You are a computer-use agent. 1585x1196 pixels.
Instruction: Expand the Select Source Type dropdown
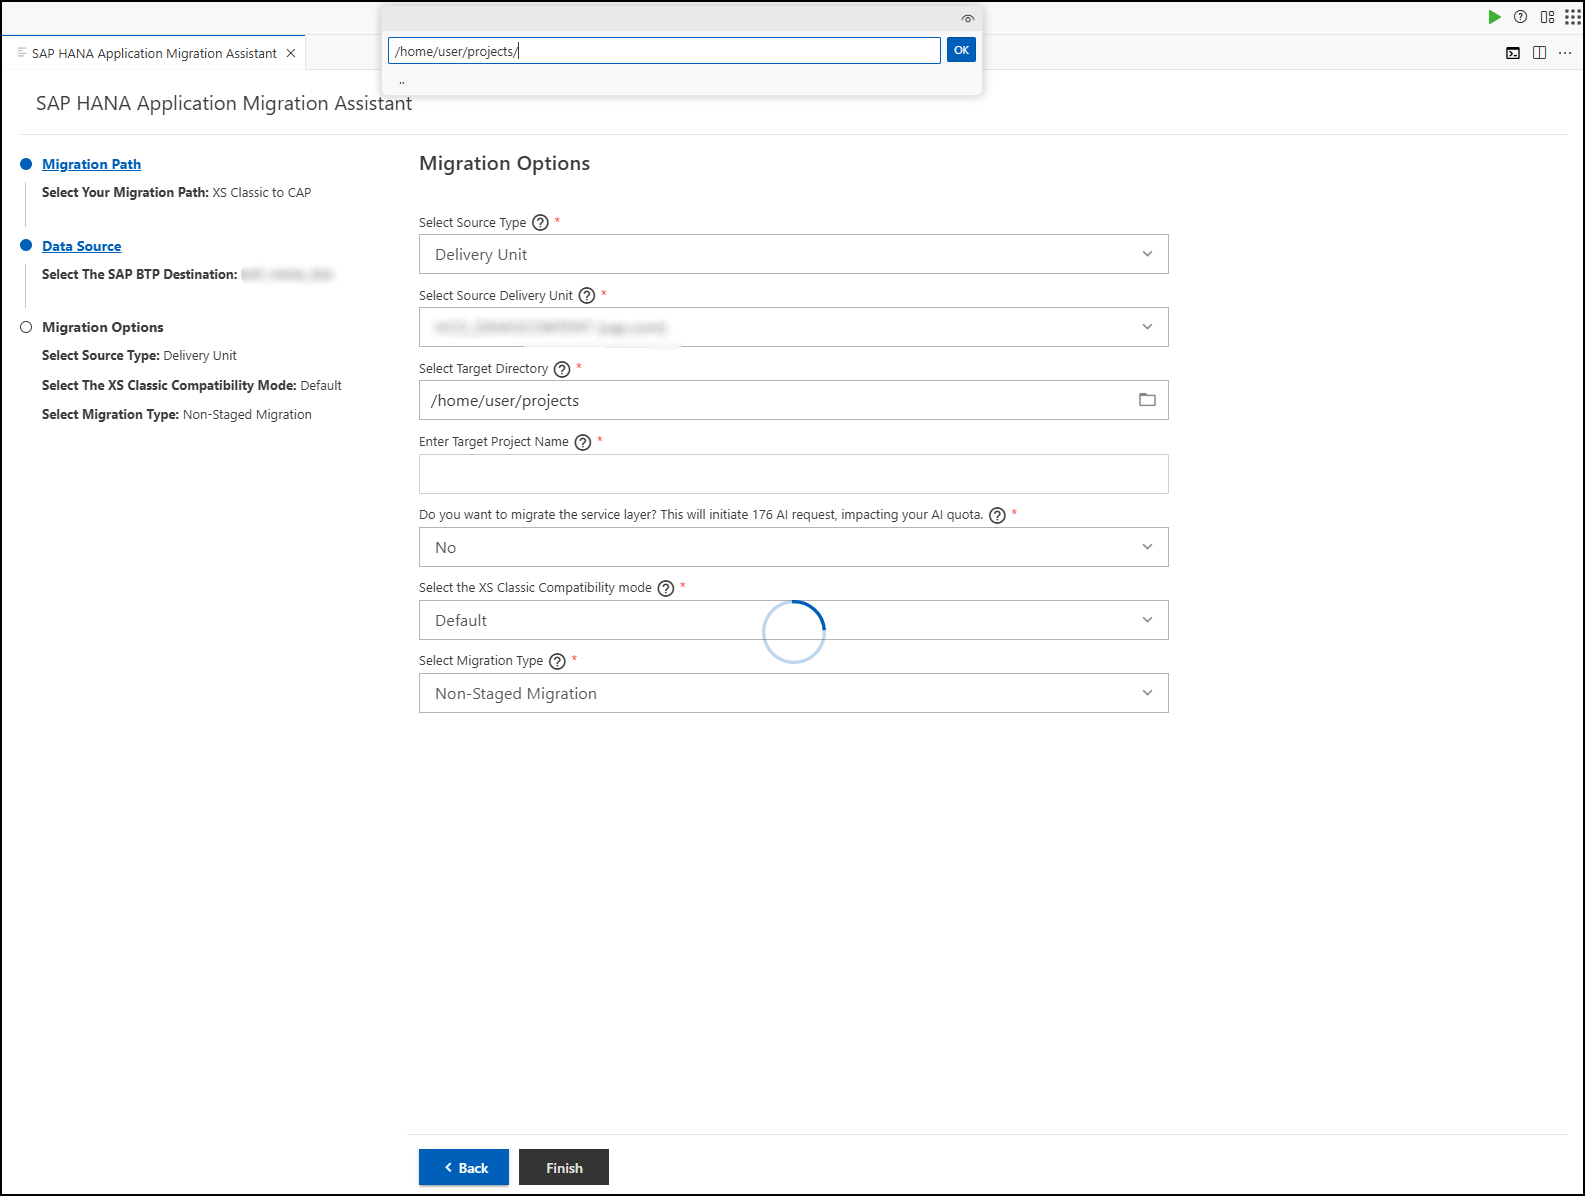(x=794, y=254)
